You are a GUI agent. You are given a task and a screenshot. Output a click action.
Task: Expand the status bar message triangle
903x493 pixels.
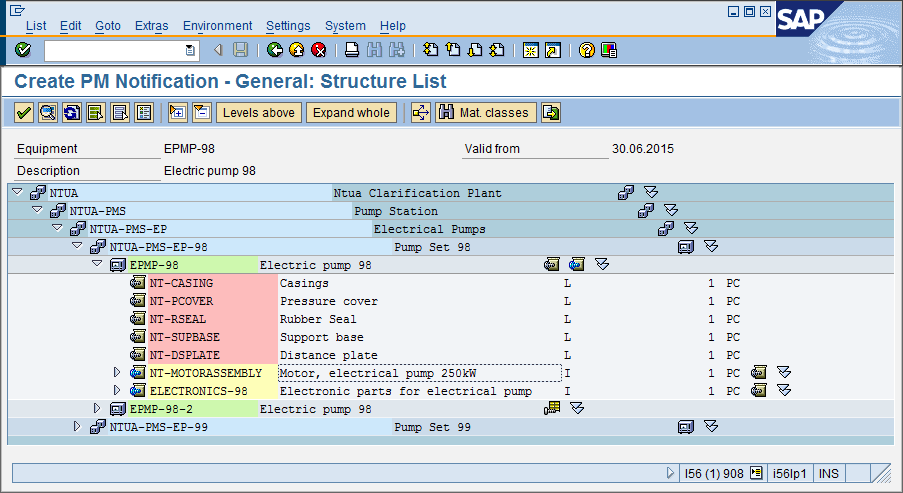click(670, 473)
